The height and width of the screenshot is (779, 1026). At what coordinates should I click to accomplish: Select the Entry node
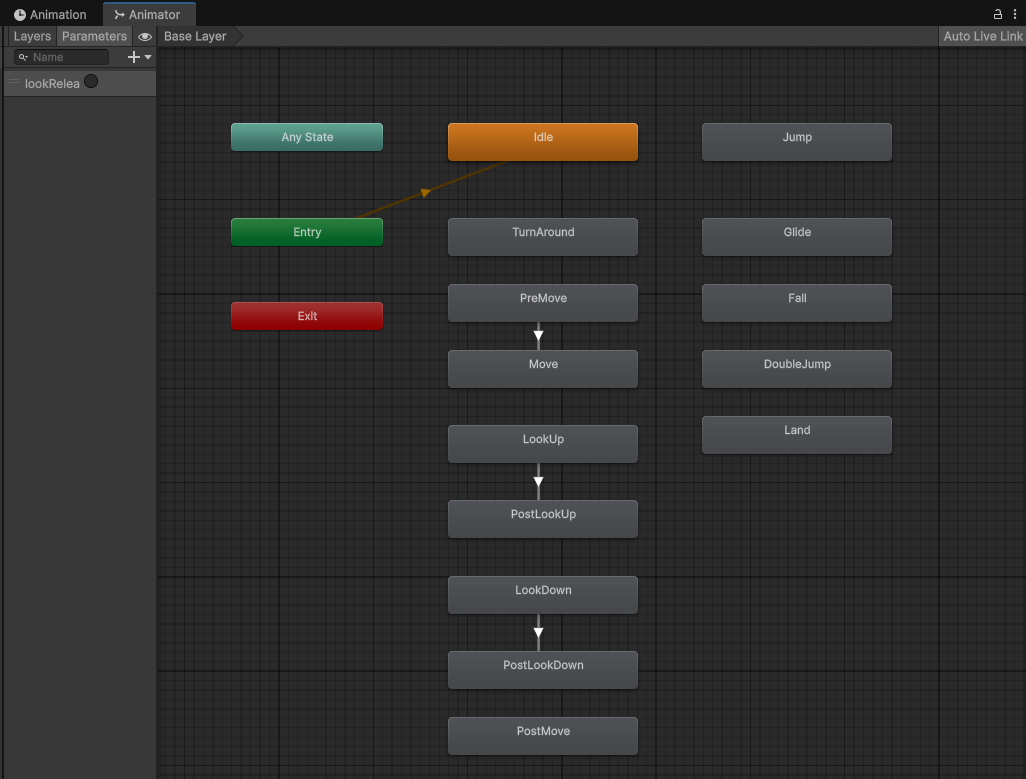[x=307, y=232]
